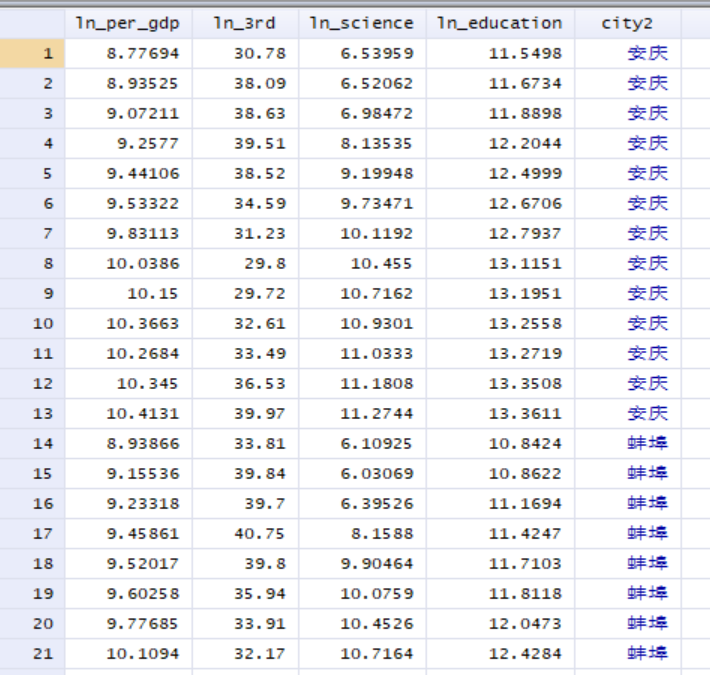Click ln_science value 10.0759

coord(377,594)
